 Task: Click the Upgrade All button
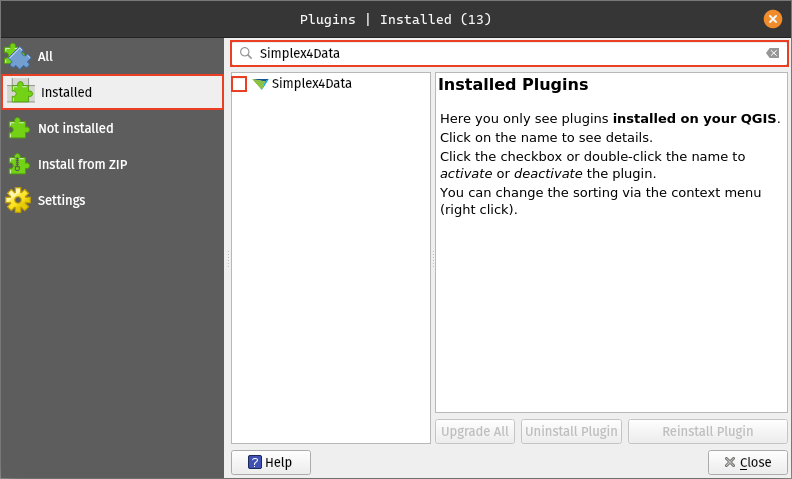[475, 432]
